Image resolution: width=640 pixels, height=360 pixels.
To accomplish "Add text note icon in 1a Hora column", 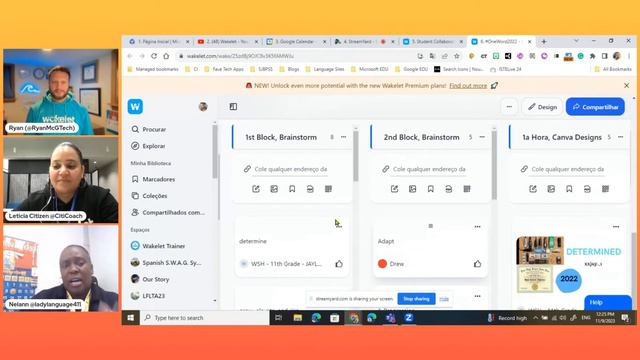I will (533, 189).
